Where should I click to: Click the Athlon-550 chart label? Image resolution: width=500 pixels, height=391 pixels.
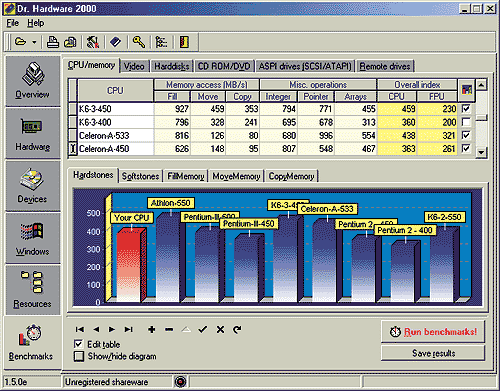tap(171, 203)
